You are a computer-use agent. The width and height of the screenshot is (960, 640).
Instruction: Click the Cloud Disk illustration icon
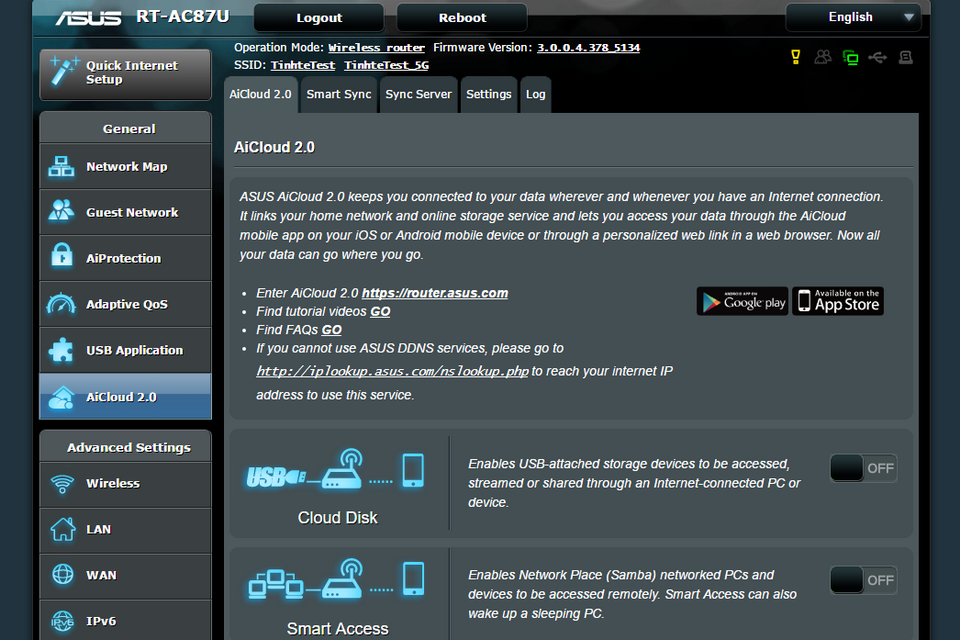tap(336, 470)
